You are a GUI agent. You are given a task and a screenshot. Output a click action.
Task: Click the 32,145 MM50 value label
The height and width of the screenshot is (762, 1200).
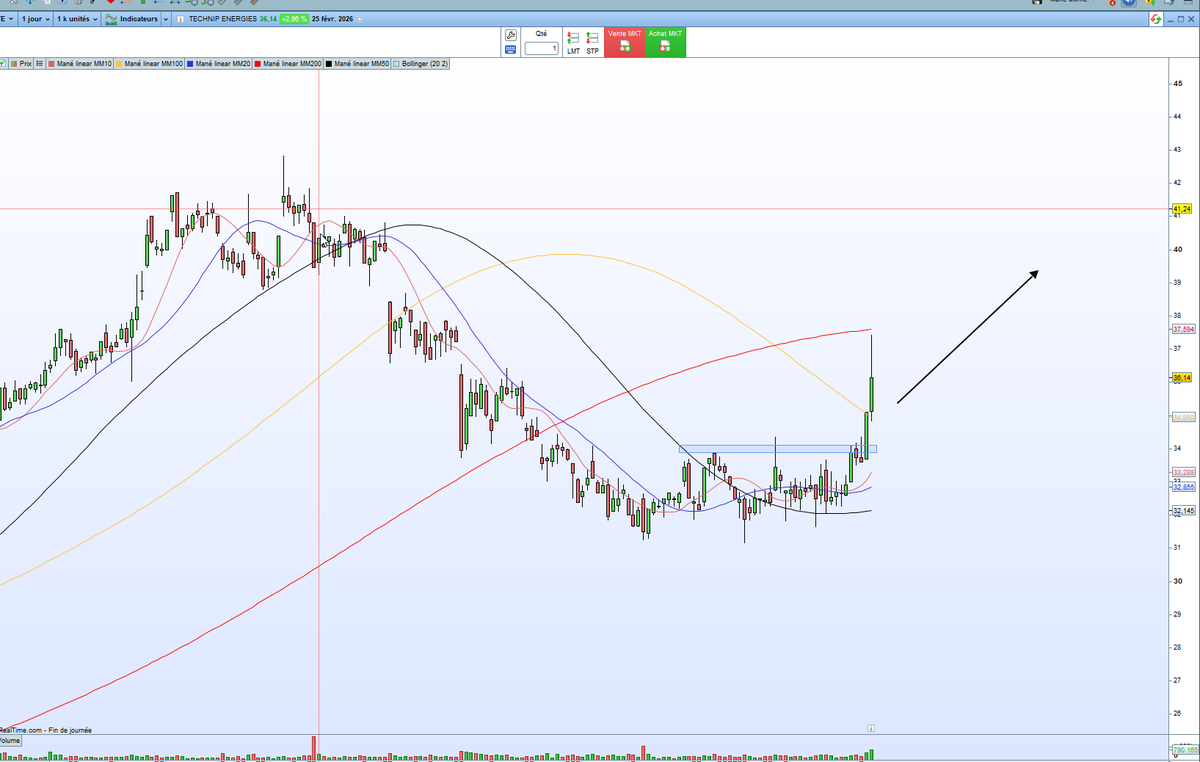pyautogui.click(x=1182, y=511)
